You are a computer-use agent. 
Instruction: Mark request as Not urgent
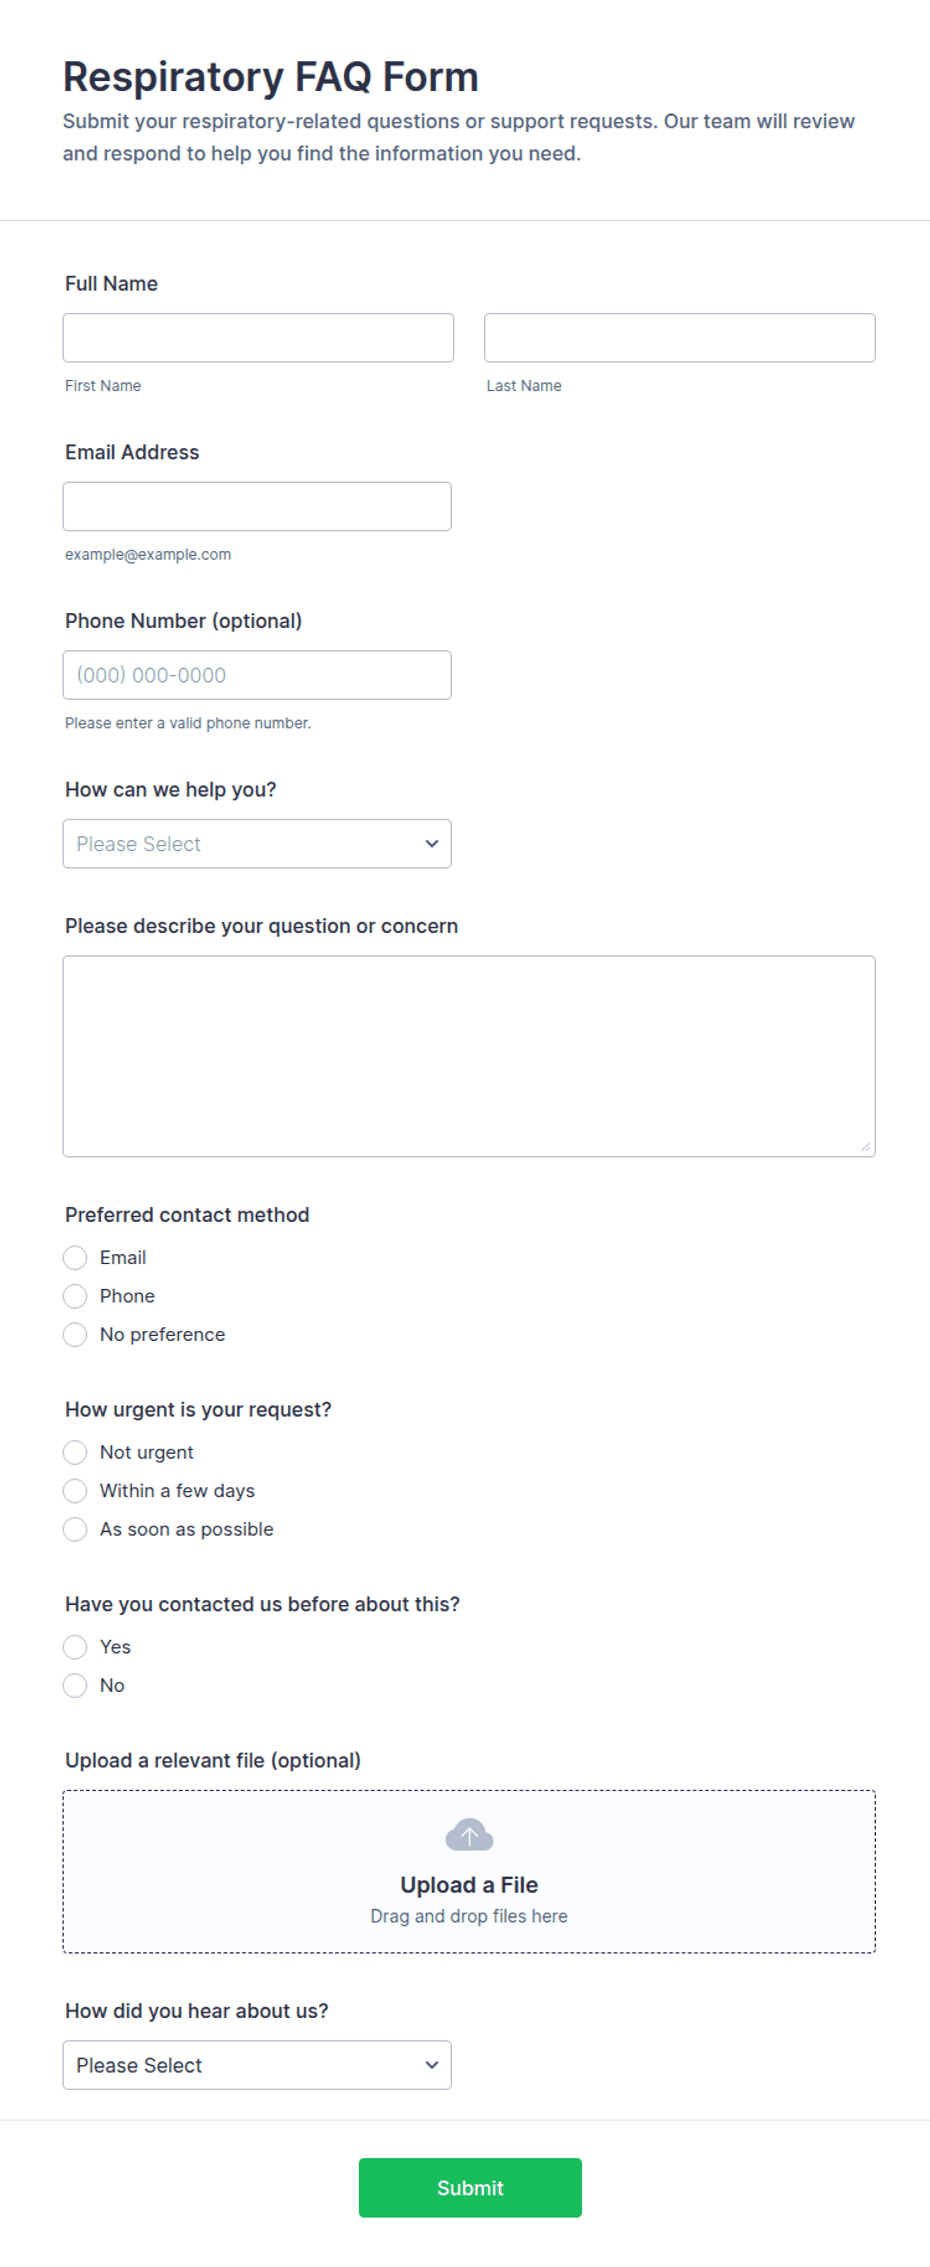pyautogui.click(x=75, y=1452)
